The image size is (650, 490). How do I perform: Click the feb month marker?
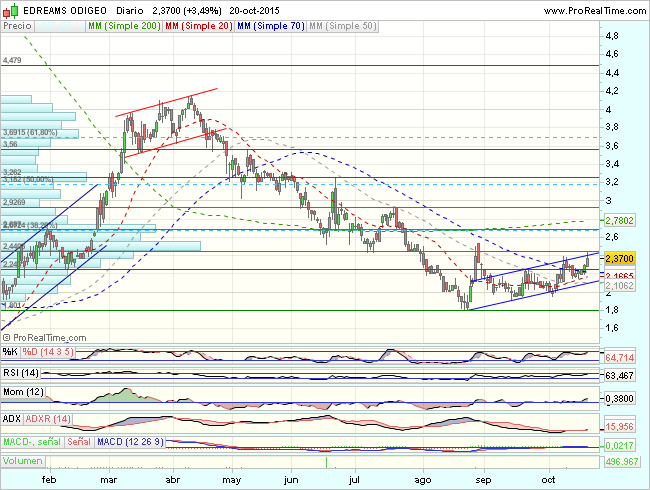tap(49, 480)
